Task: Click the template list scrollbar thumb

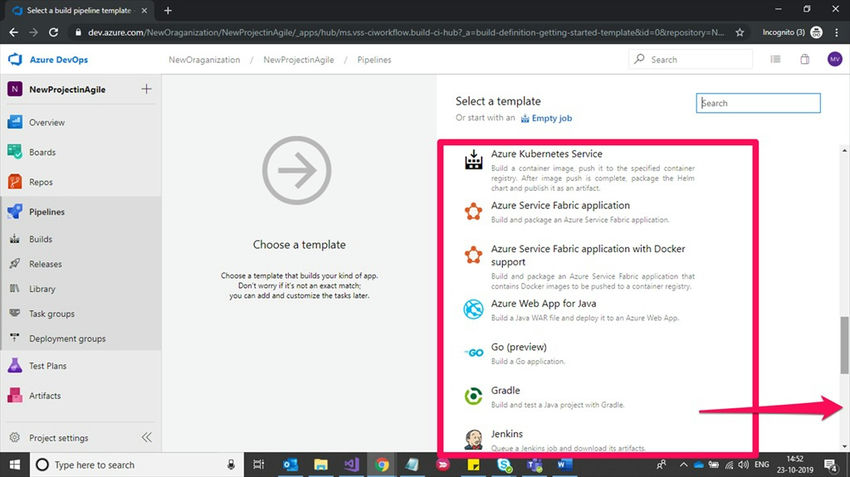Action: point(845,345)
